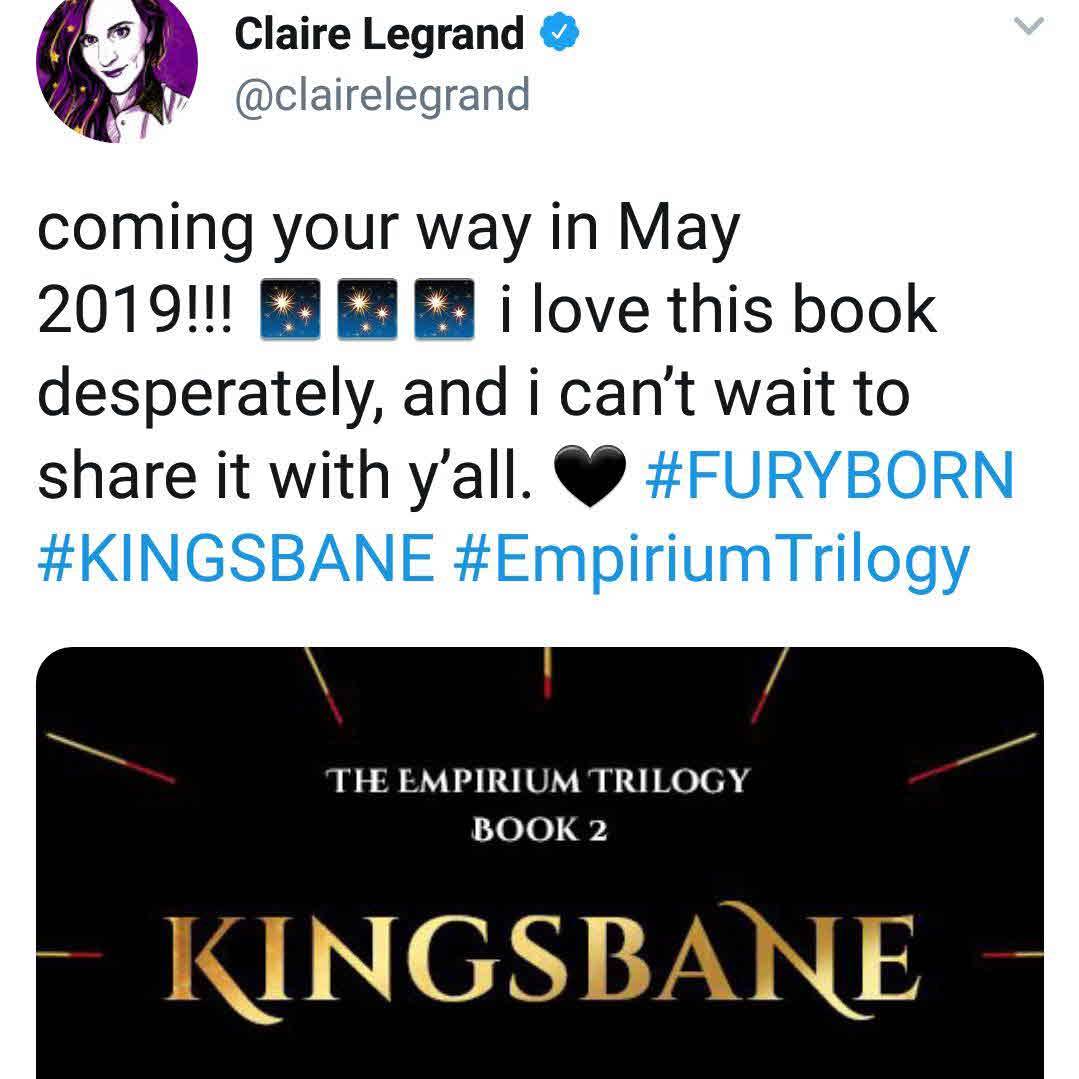Click the blue verified badge

point(559,33)
